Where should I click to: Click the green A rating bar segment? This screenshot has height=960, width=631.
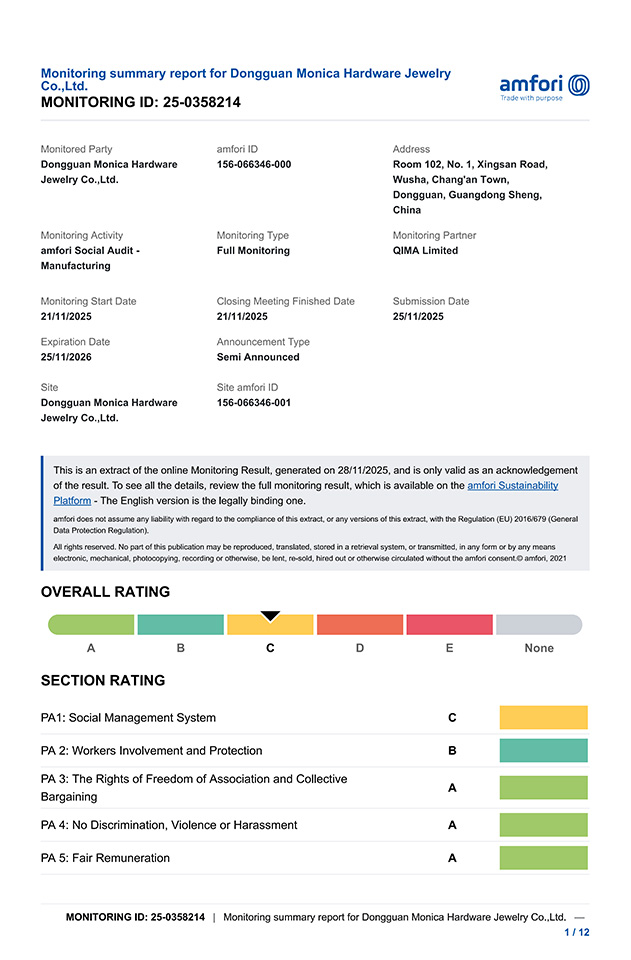pos(91,625)
